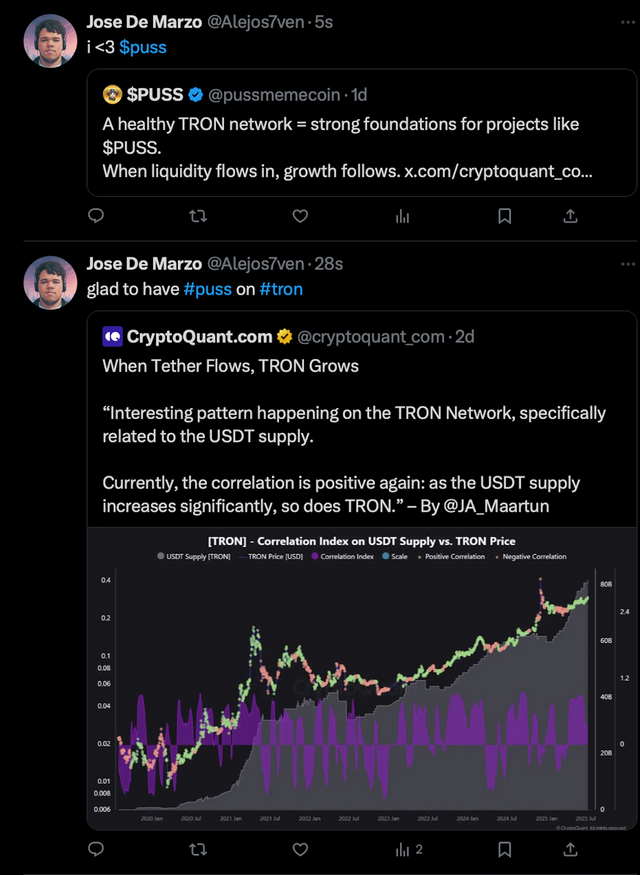
Task: Open more options for second tweet
Action: 628,263
